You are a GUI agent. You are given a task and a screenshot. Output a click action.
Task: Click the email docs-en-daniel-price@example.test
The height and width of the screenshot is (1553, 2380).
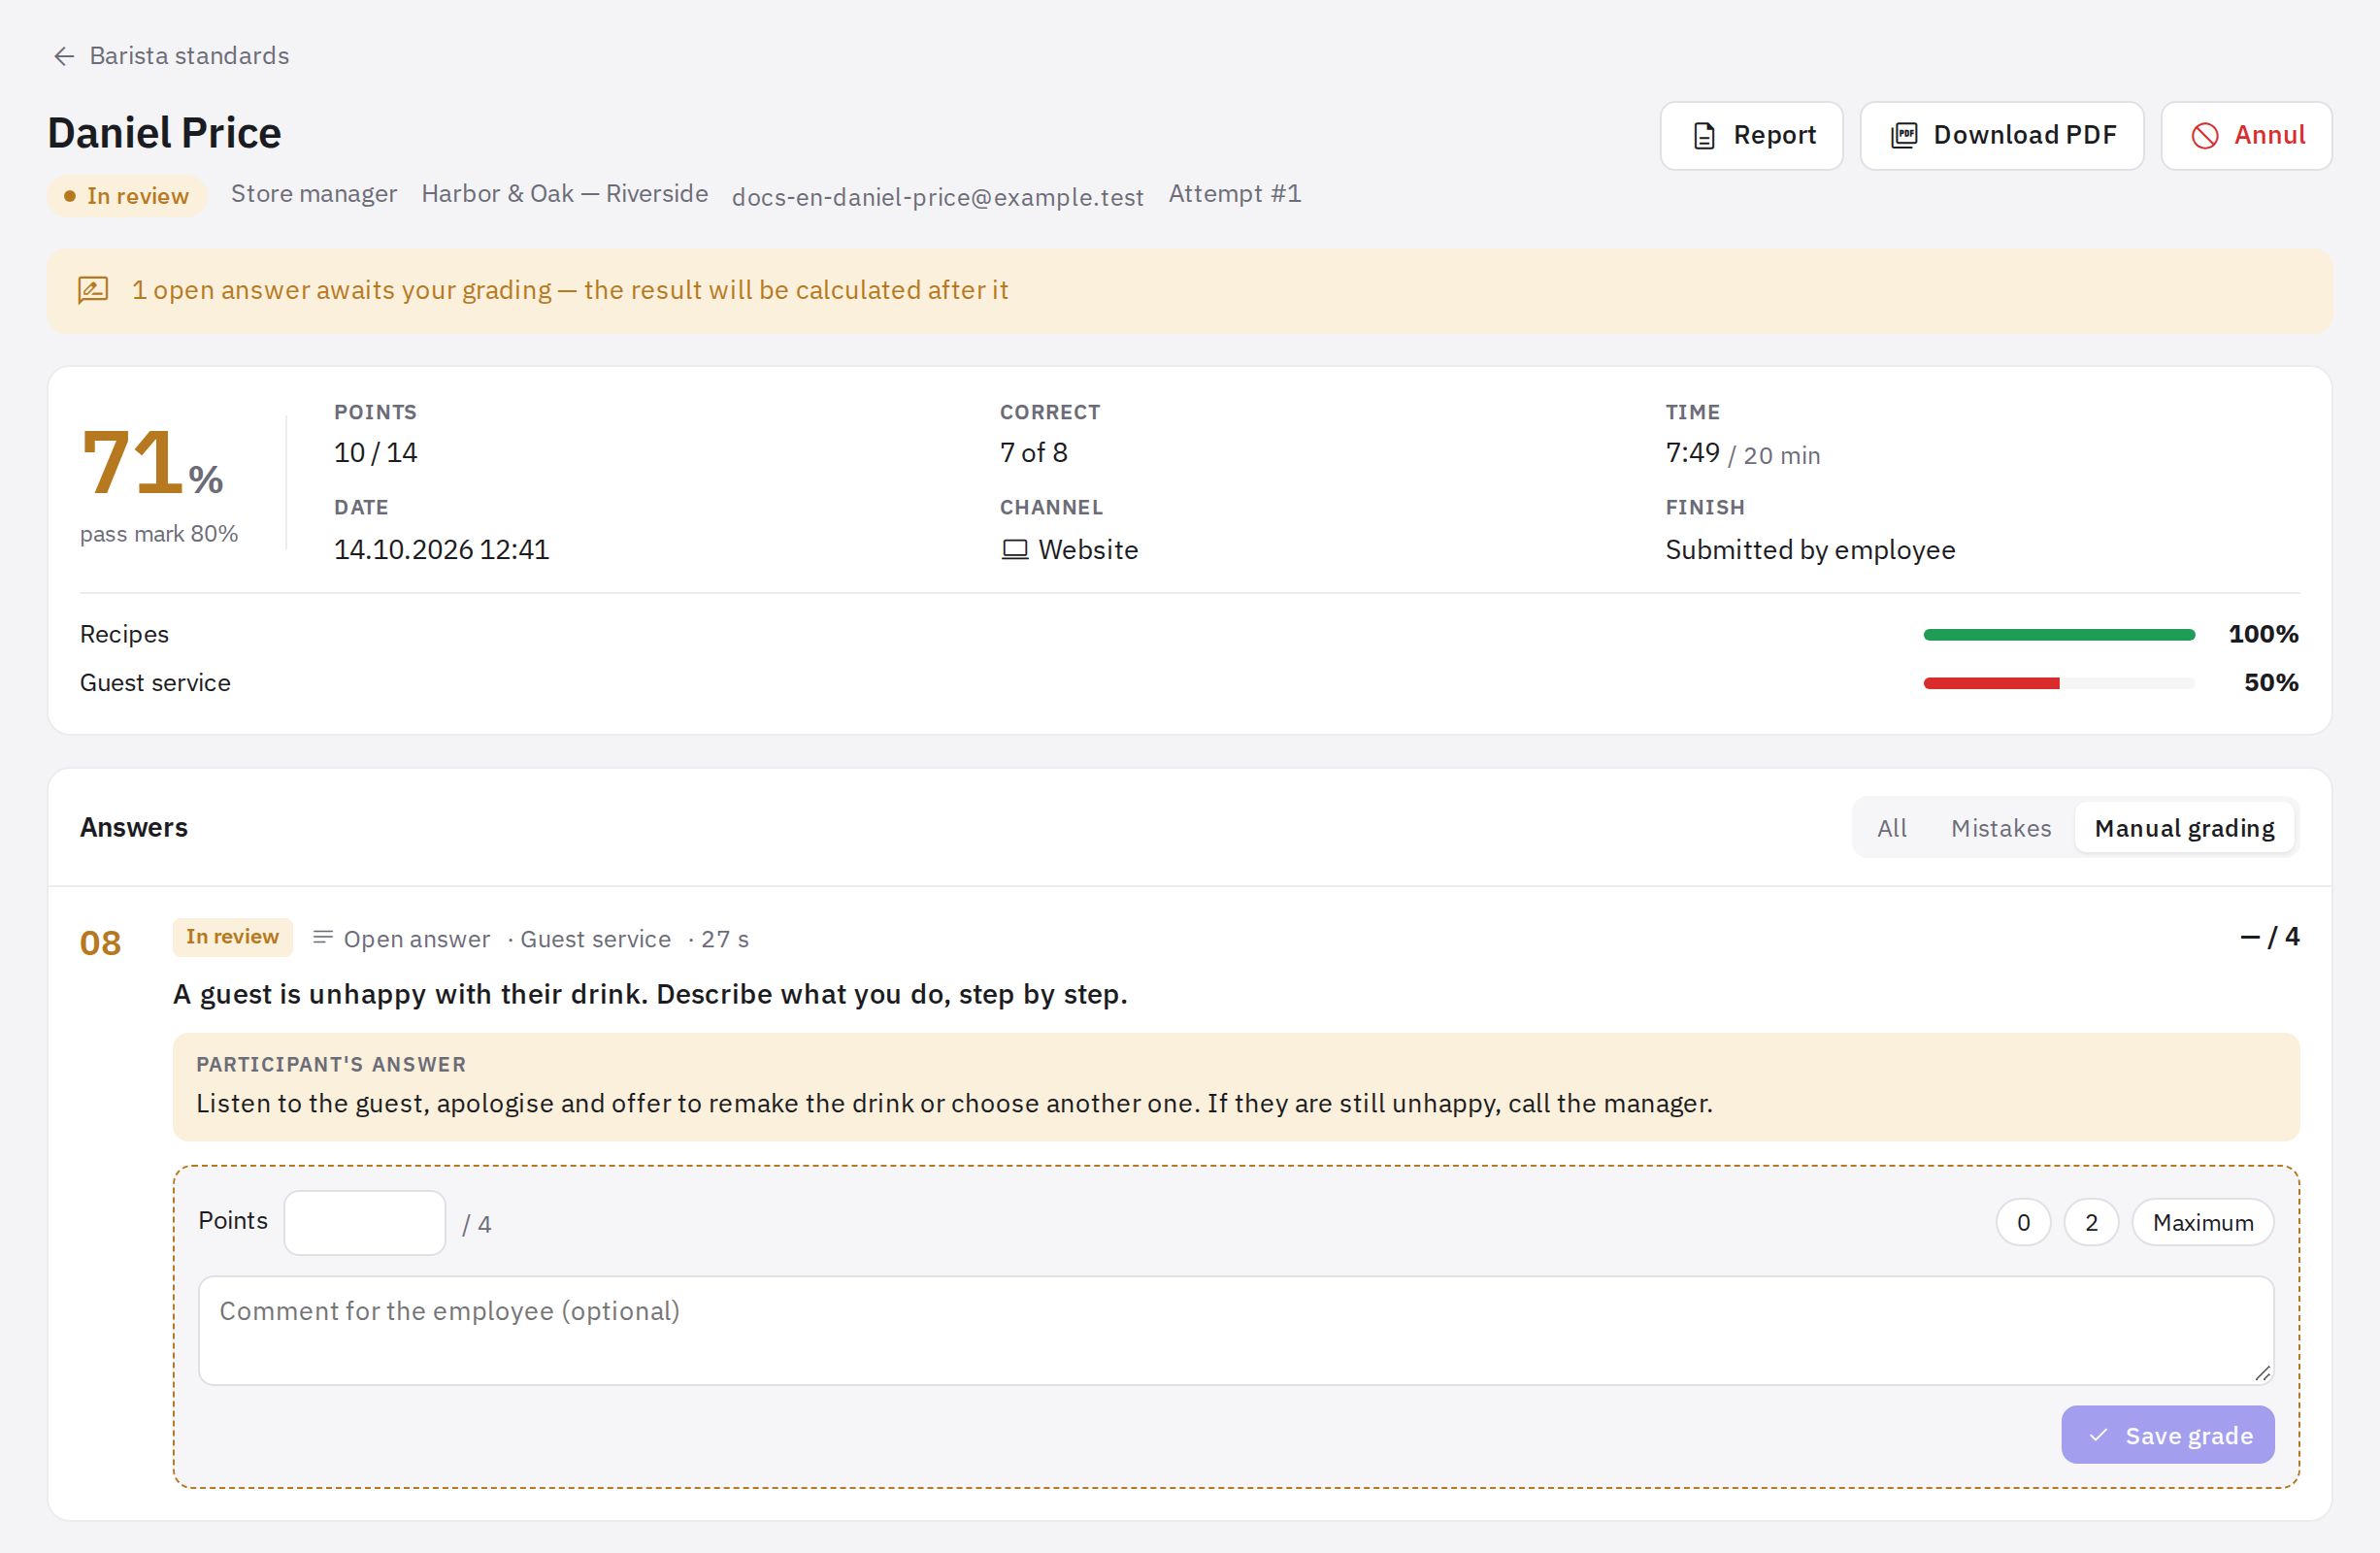pyautogui.click(x=937, y=197)
